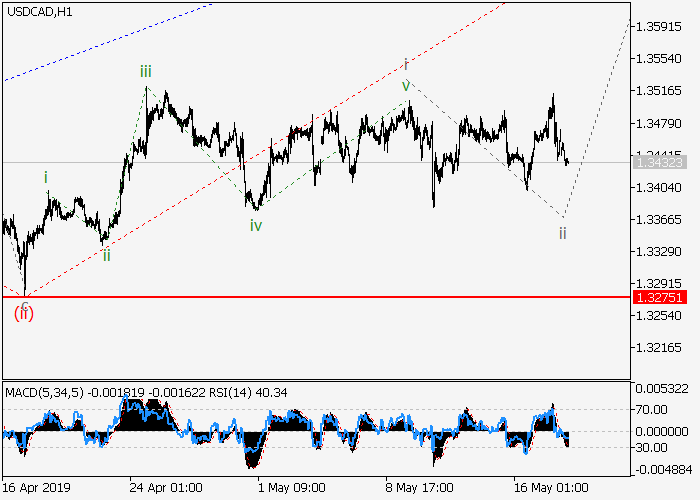Click the 8 May 17:00 date label
This screenshot has width=700, height=500.
(418, 488)
